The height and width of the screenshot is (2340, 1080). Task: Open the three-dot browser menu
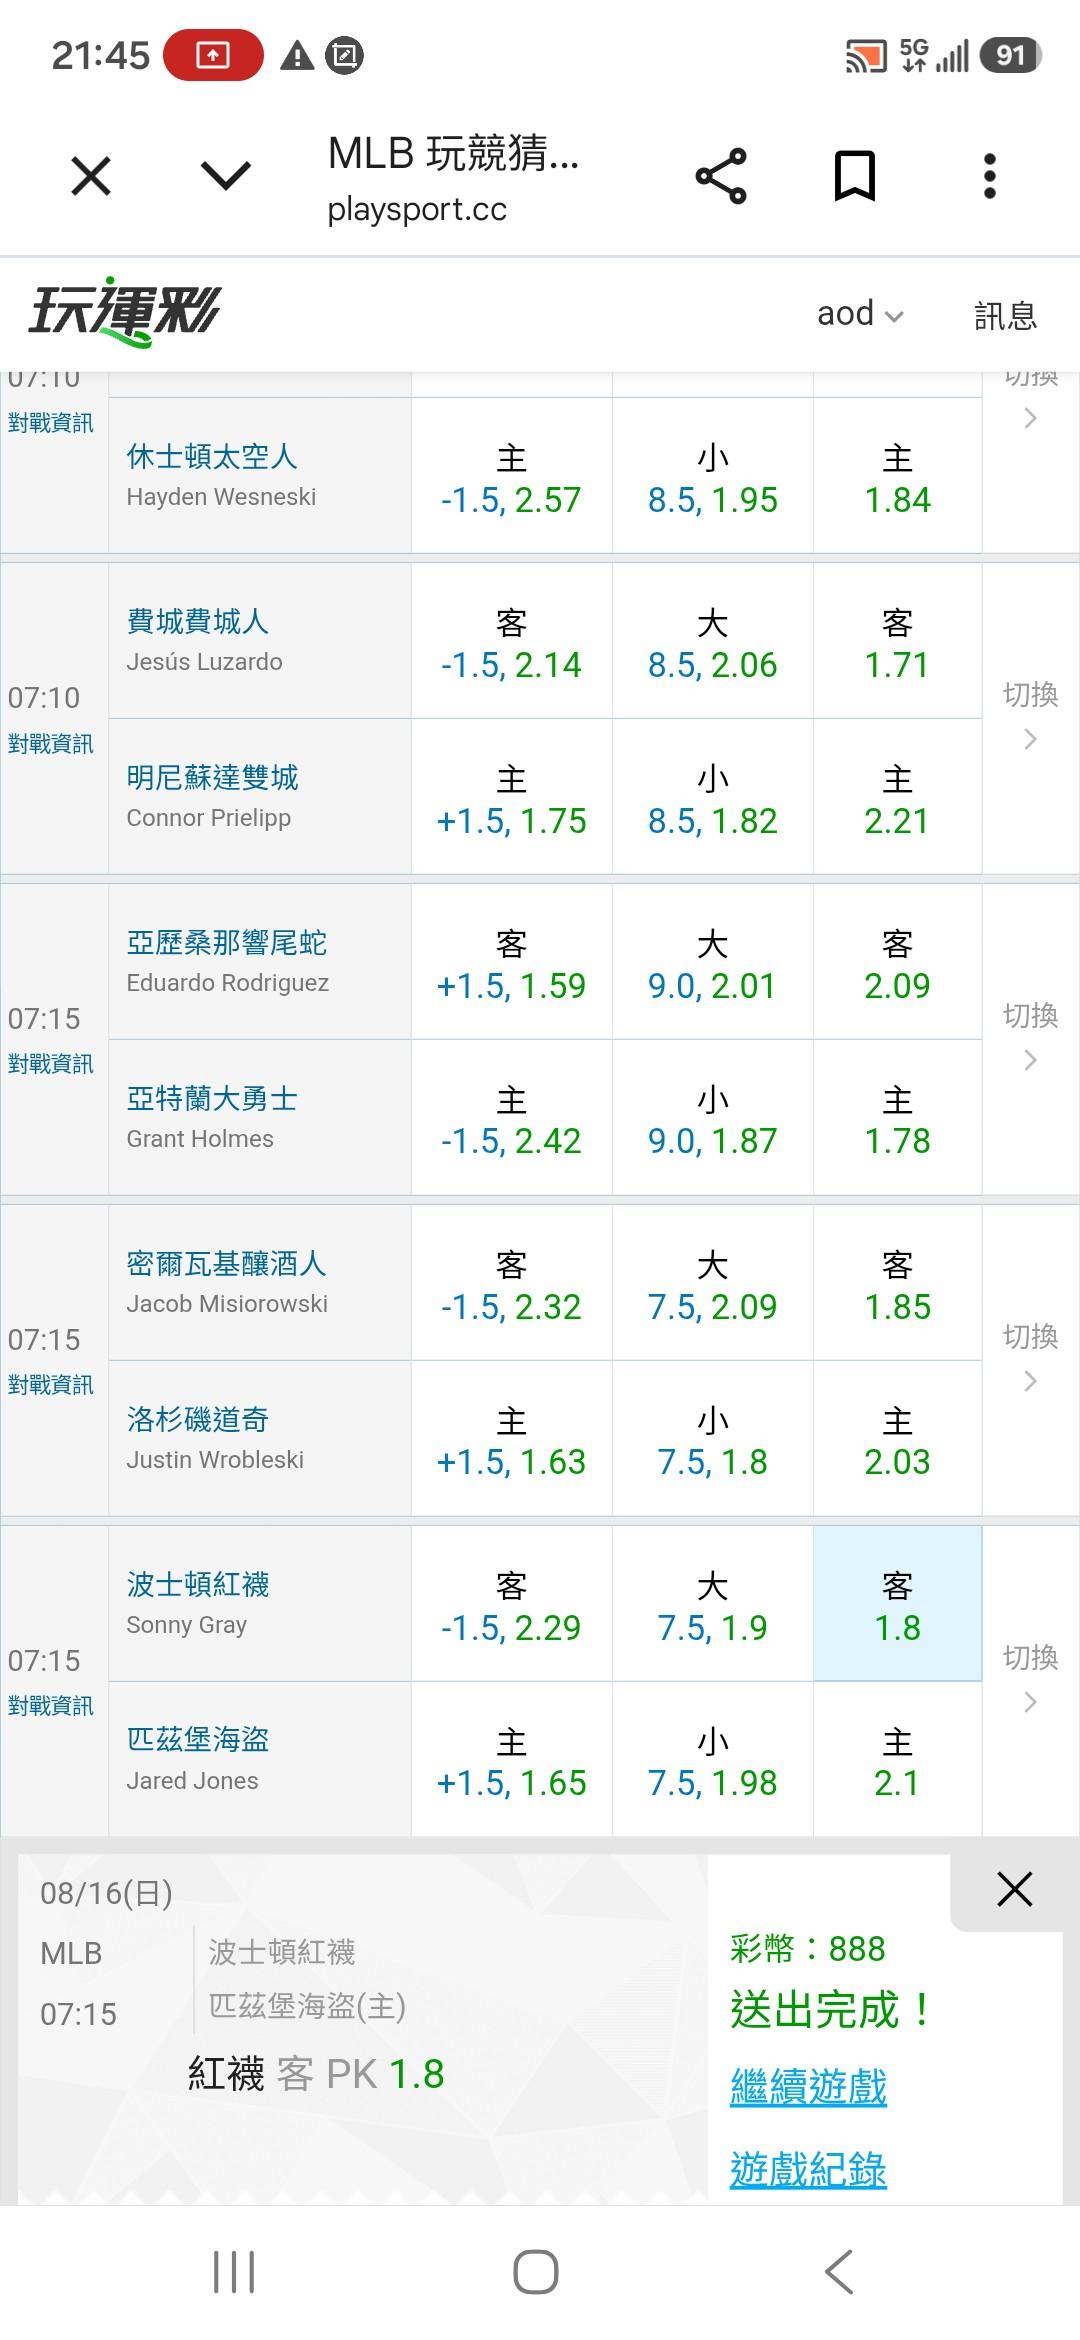click(x=990, y=176)
